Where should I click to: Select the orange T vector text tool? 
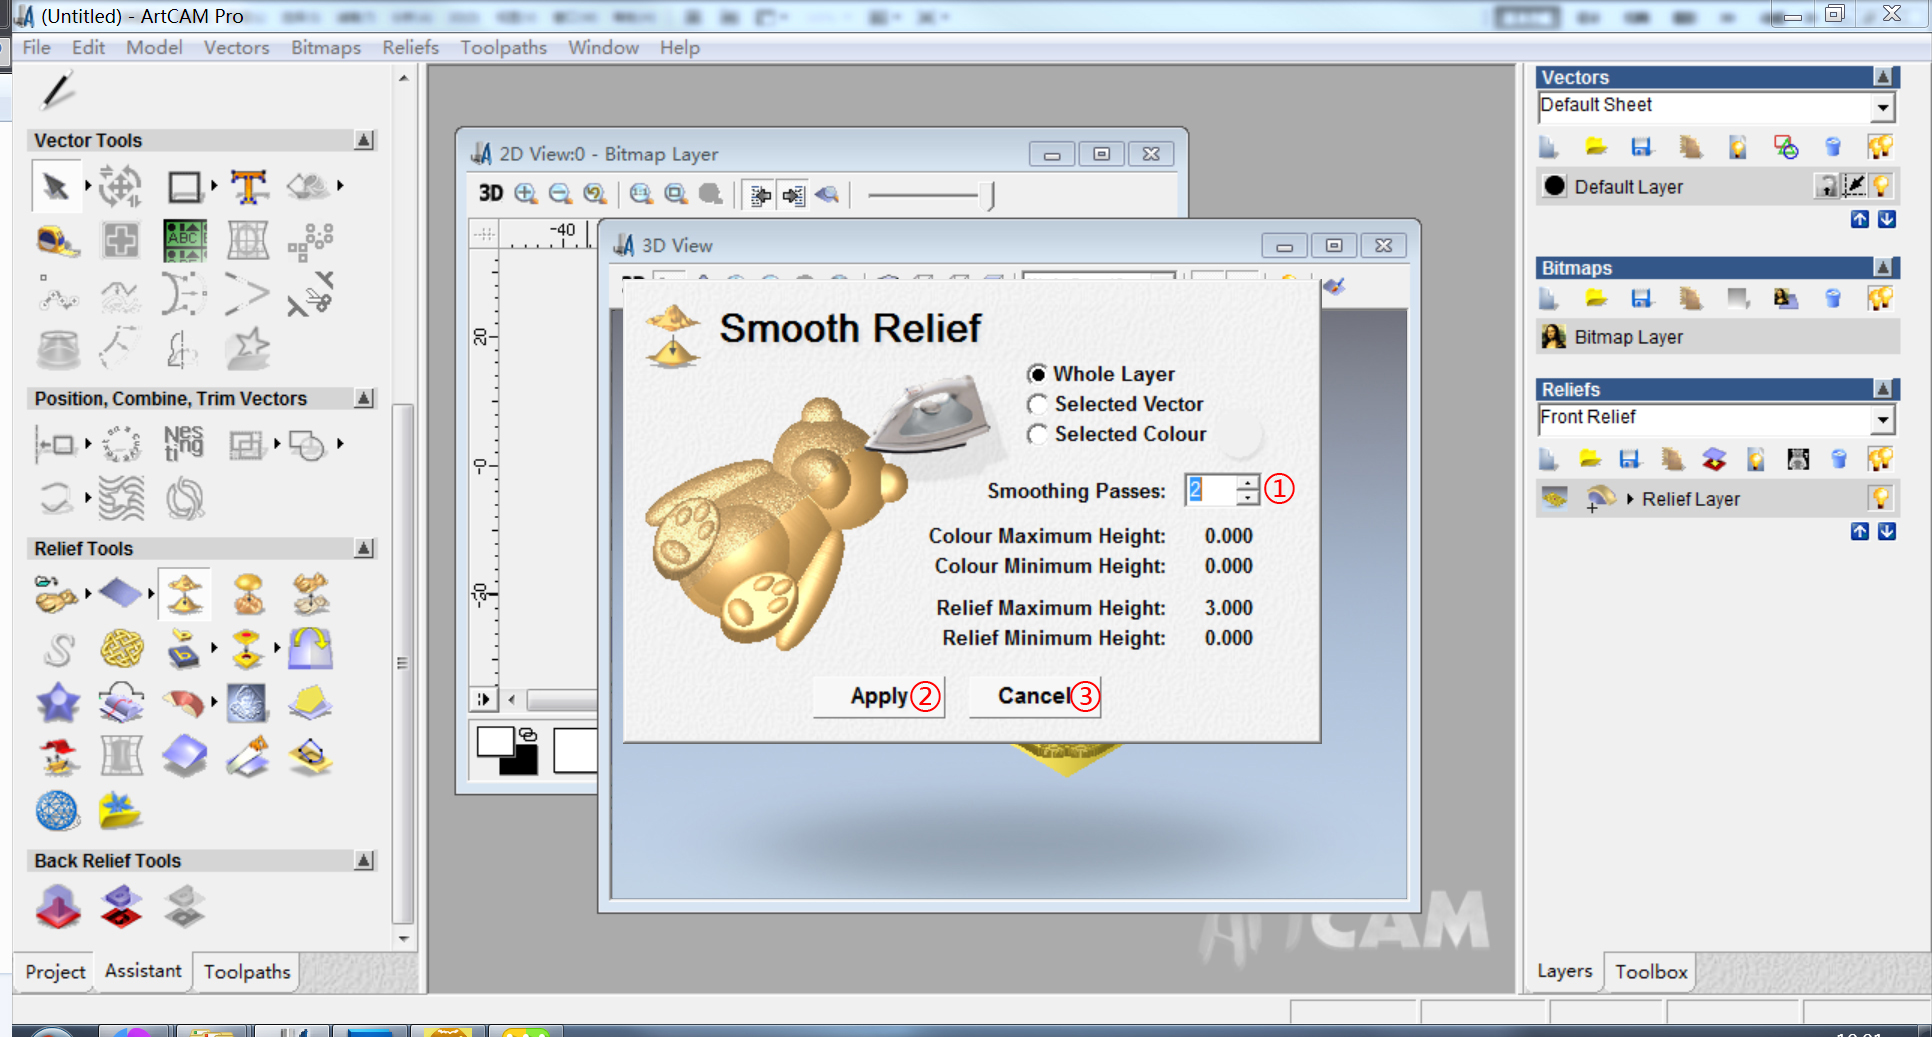[x=249, y=186]
